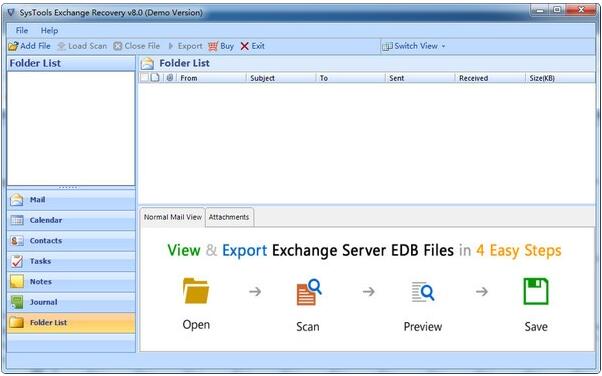This screenshot has width=602, height=376.
Task: Click the application logo in title bar
Action: pos(11,12)
